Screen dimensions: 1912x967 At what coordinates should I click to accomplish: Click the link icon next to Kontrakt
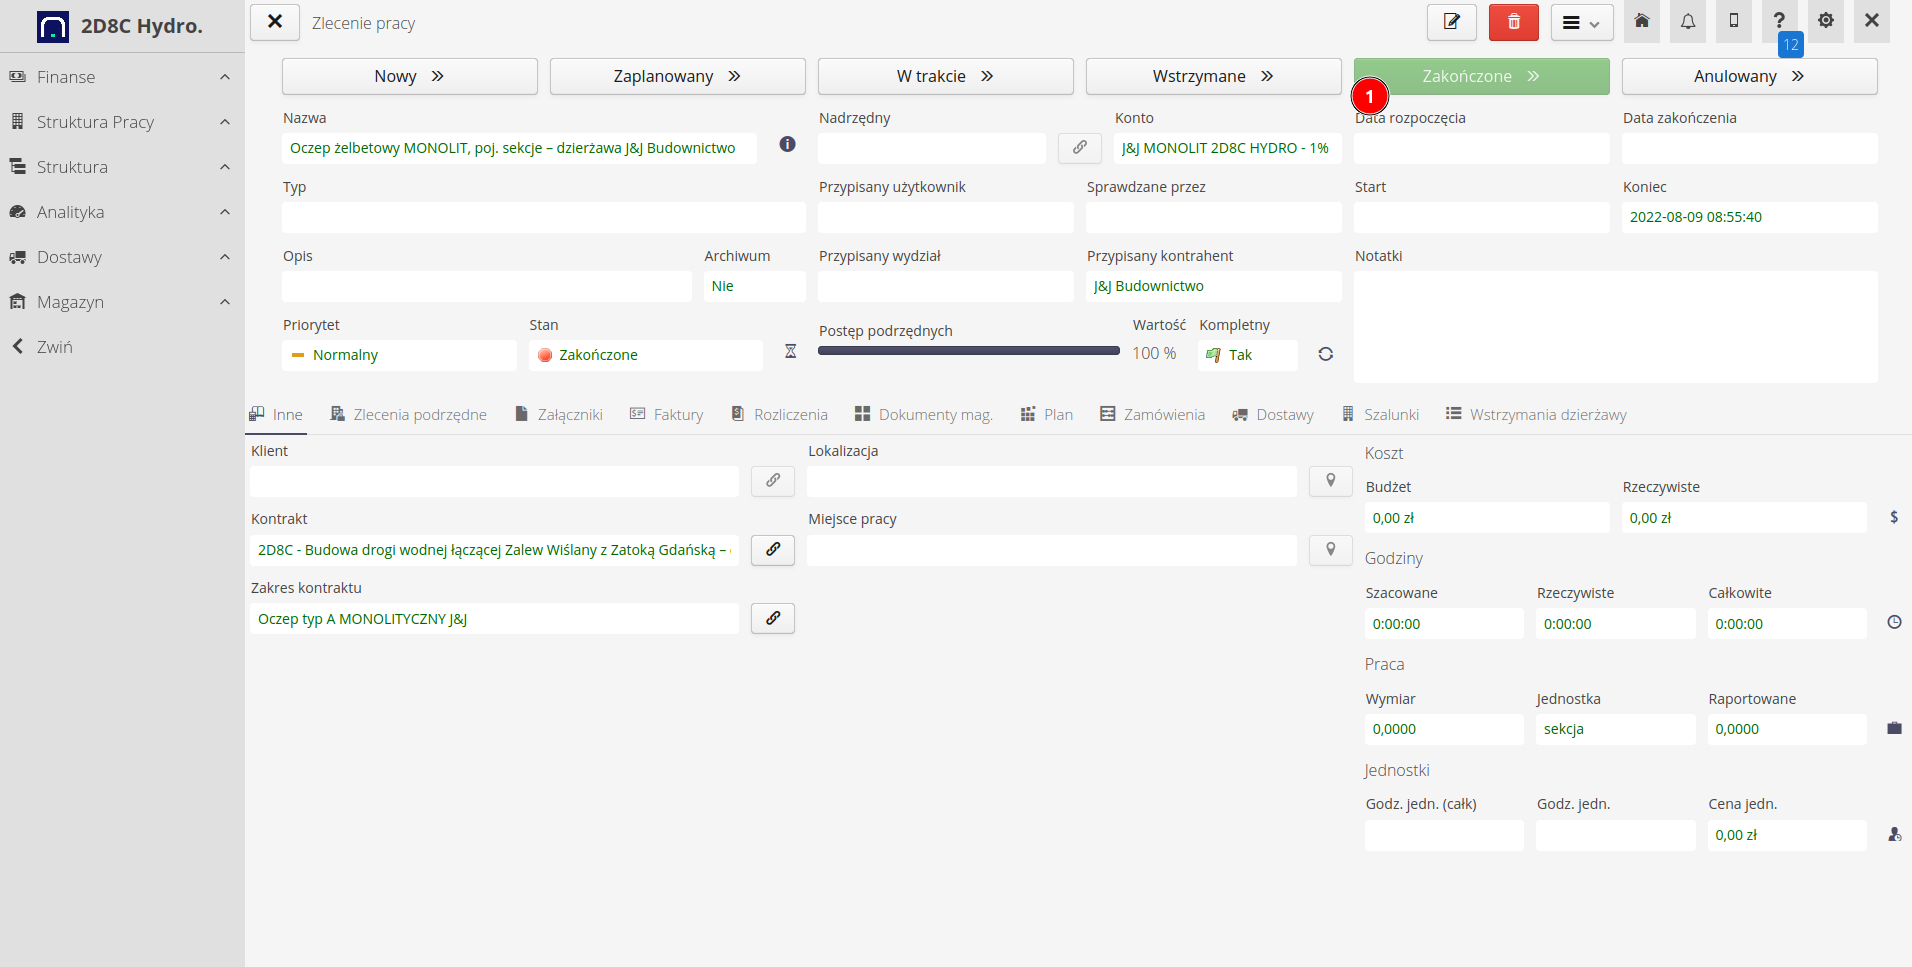(773, 549)
